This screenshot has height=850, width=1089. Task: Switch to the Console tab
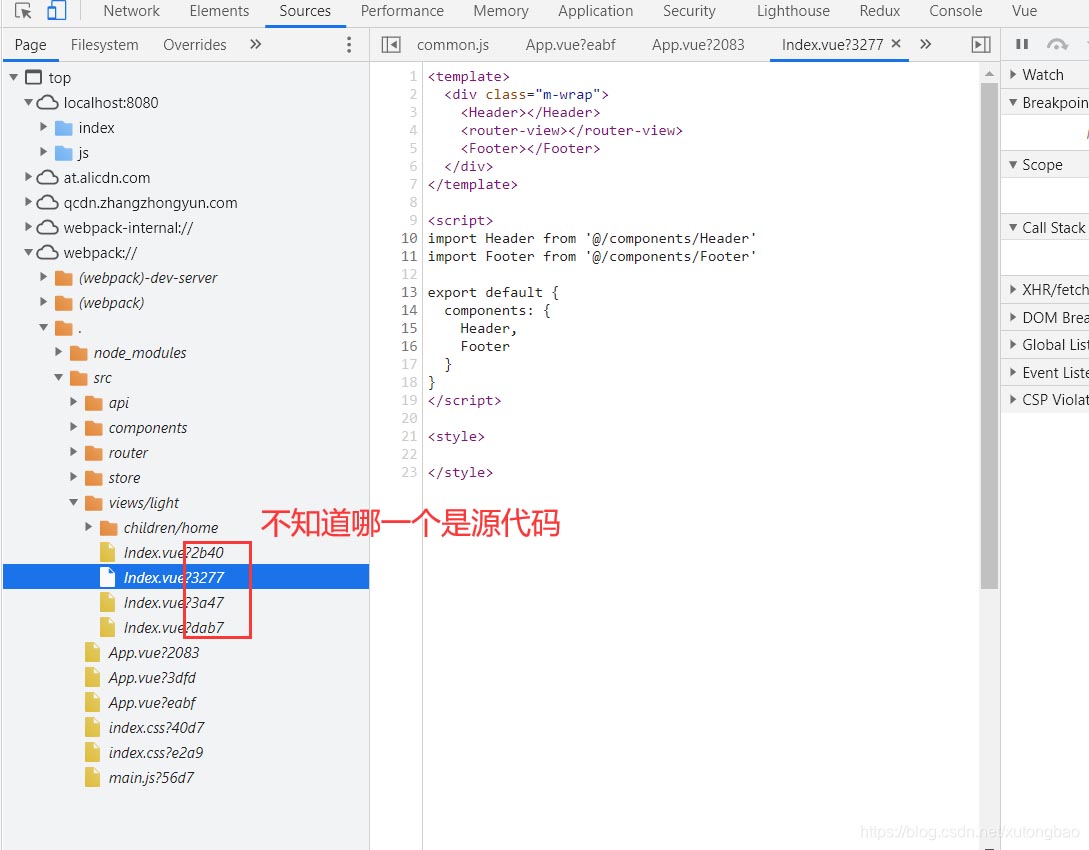[955, 11]
